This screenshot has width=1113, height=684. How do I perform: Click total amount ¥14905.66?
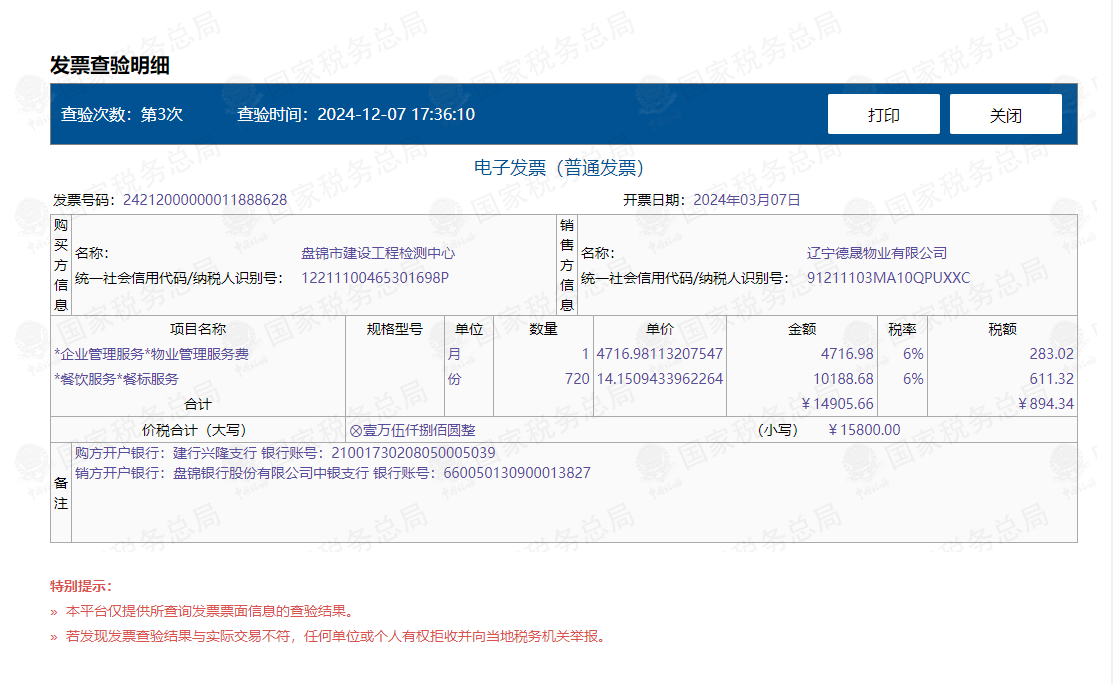tap(838, 404)
